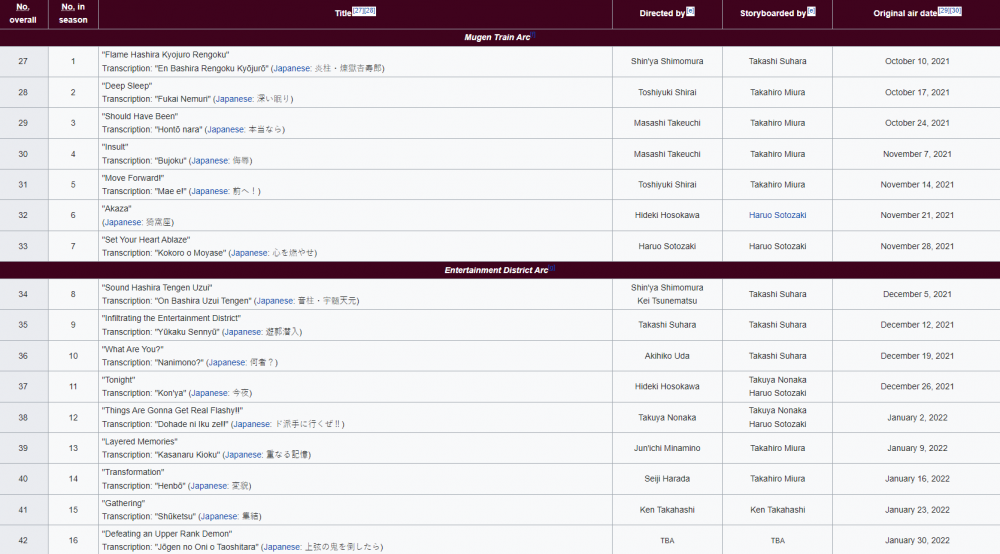Click the air date "January 2, 2022"
This screenshot has width=1000, height=554.
pyautogui.click(x=917, y=418)
